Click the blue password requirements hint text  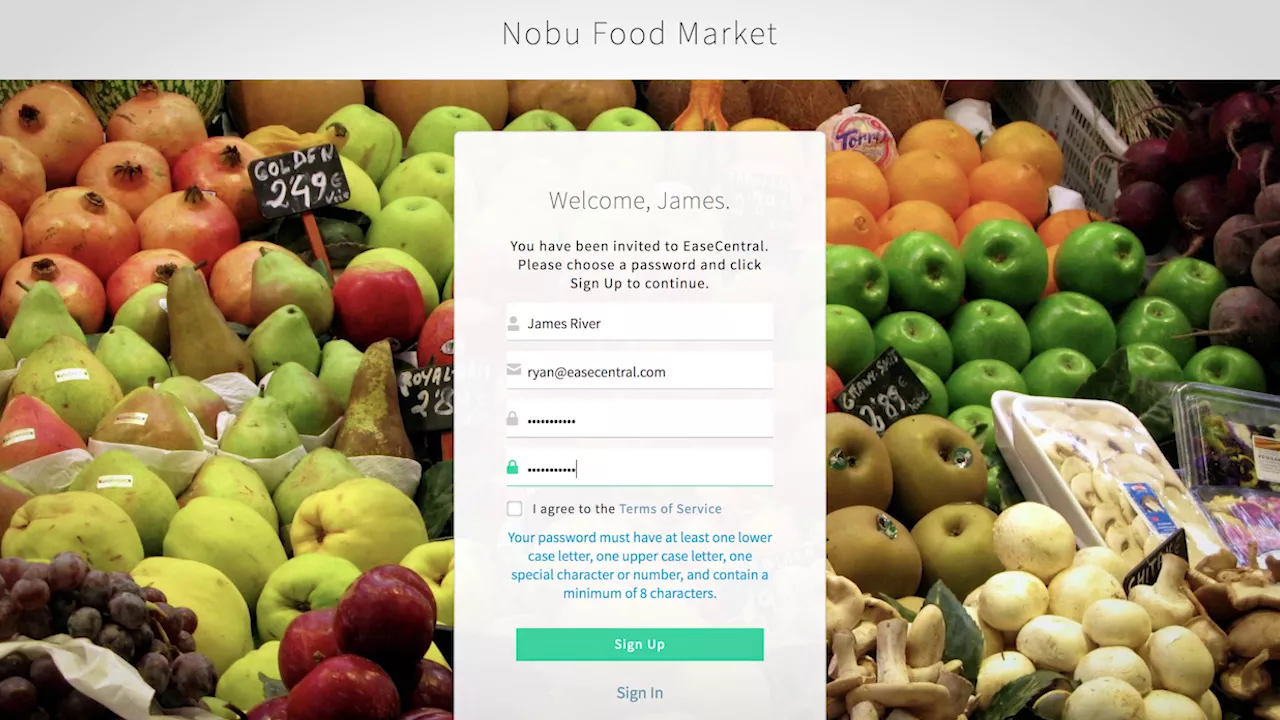tap(640, 565)
